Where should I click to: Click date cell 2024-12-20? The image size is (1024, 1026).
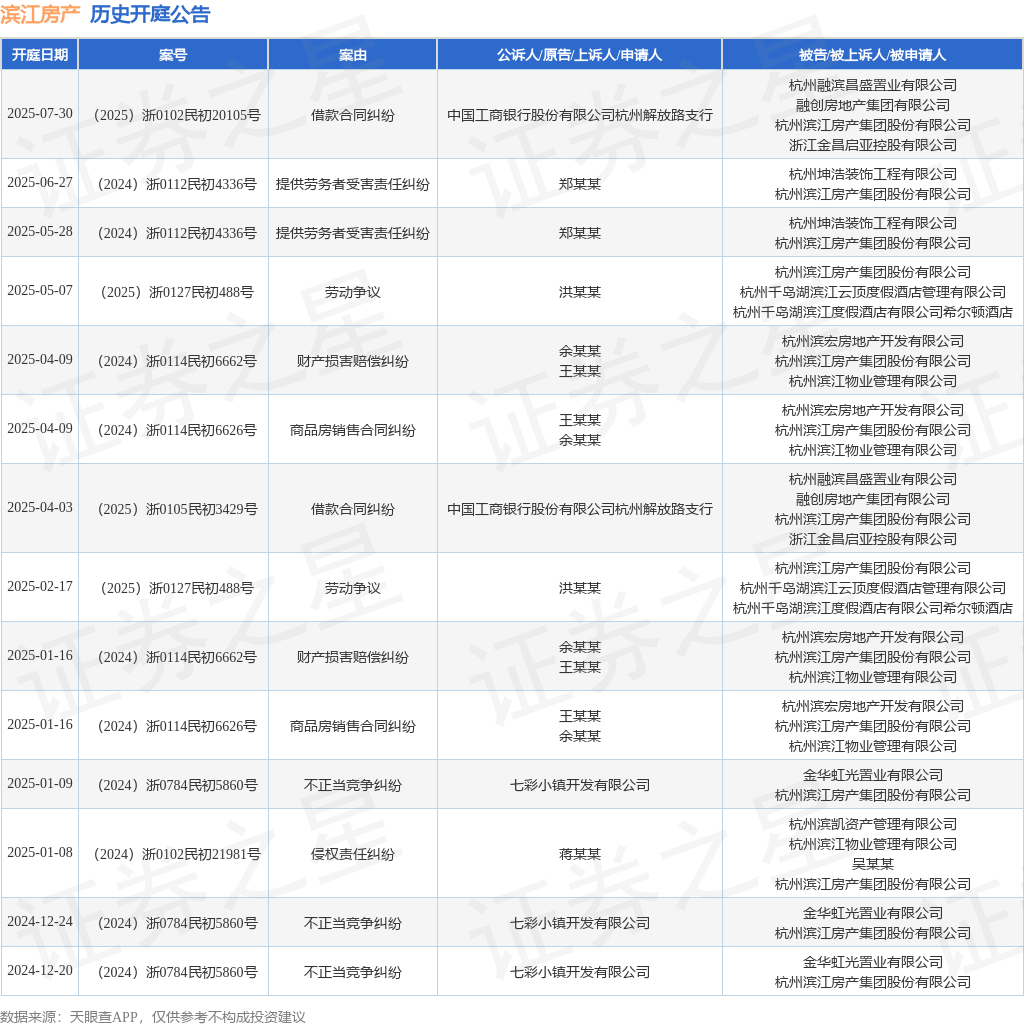(40, 971)
